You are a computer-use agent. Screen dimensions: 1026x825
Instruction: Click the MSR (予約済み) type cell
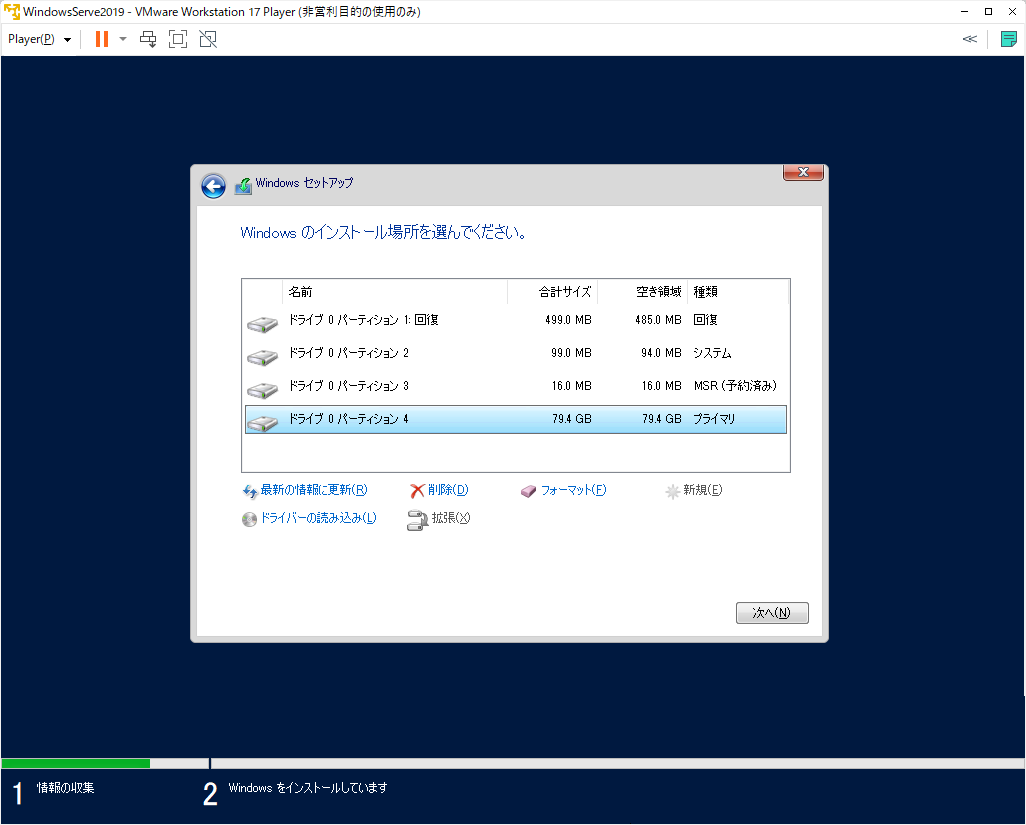pos(735,386)
